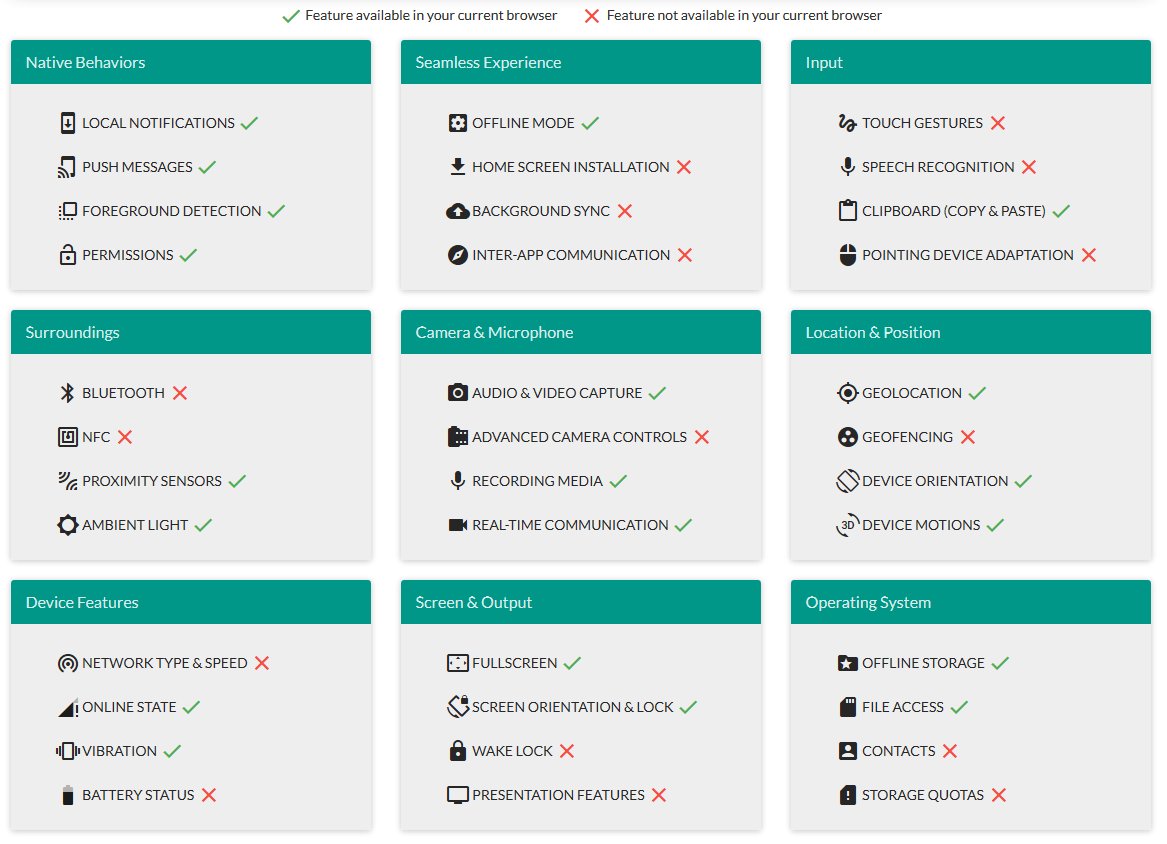The image size is (1167, 844).
Task: Open the Native Behaviors section header
Action: (x=191, y=63)
